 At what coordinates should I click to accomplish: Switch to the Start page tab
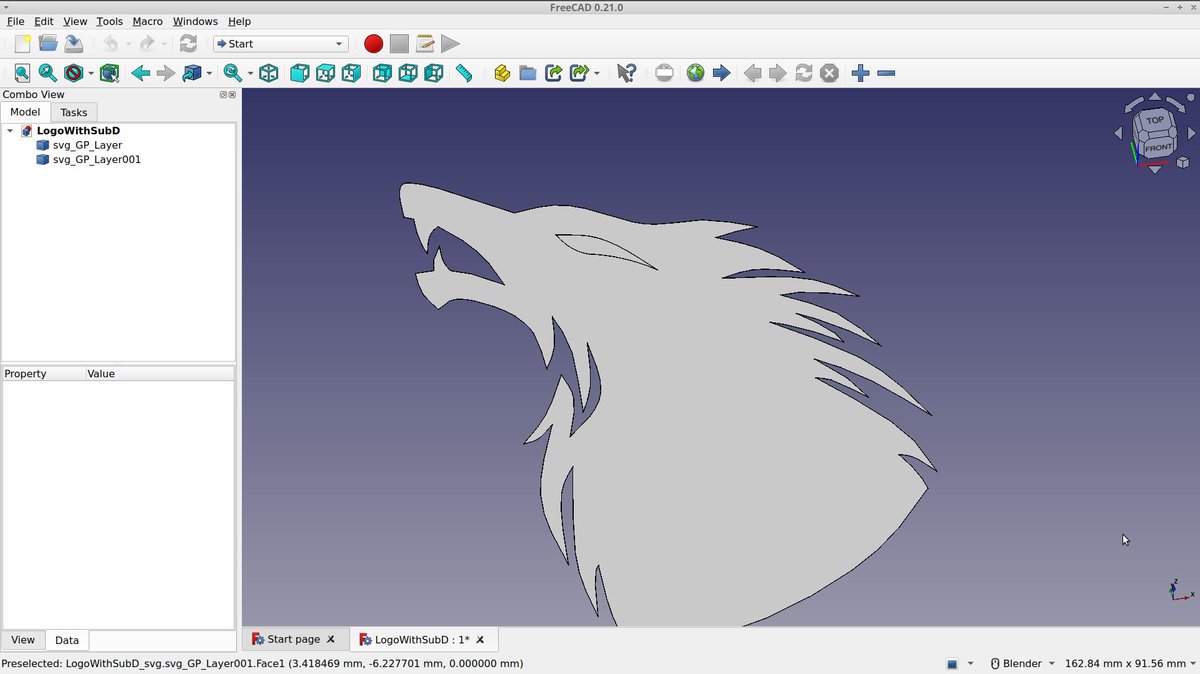point(295,638)
